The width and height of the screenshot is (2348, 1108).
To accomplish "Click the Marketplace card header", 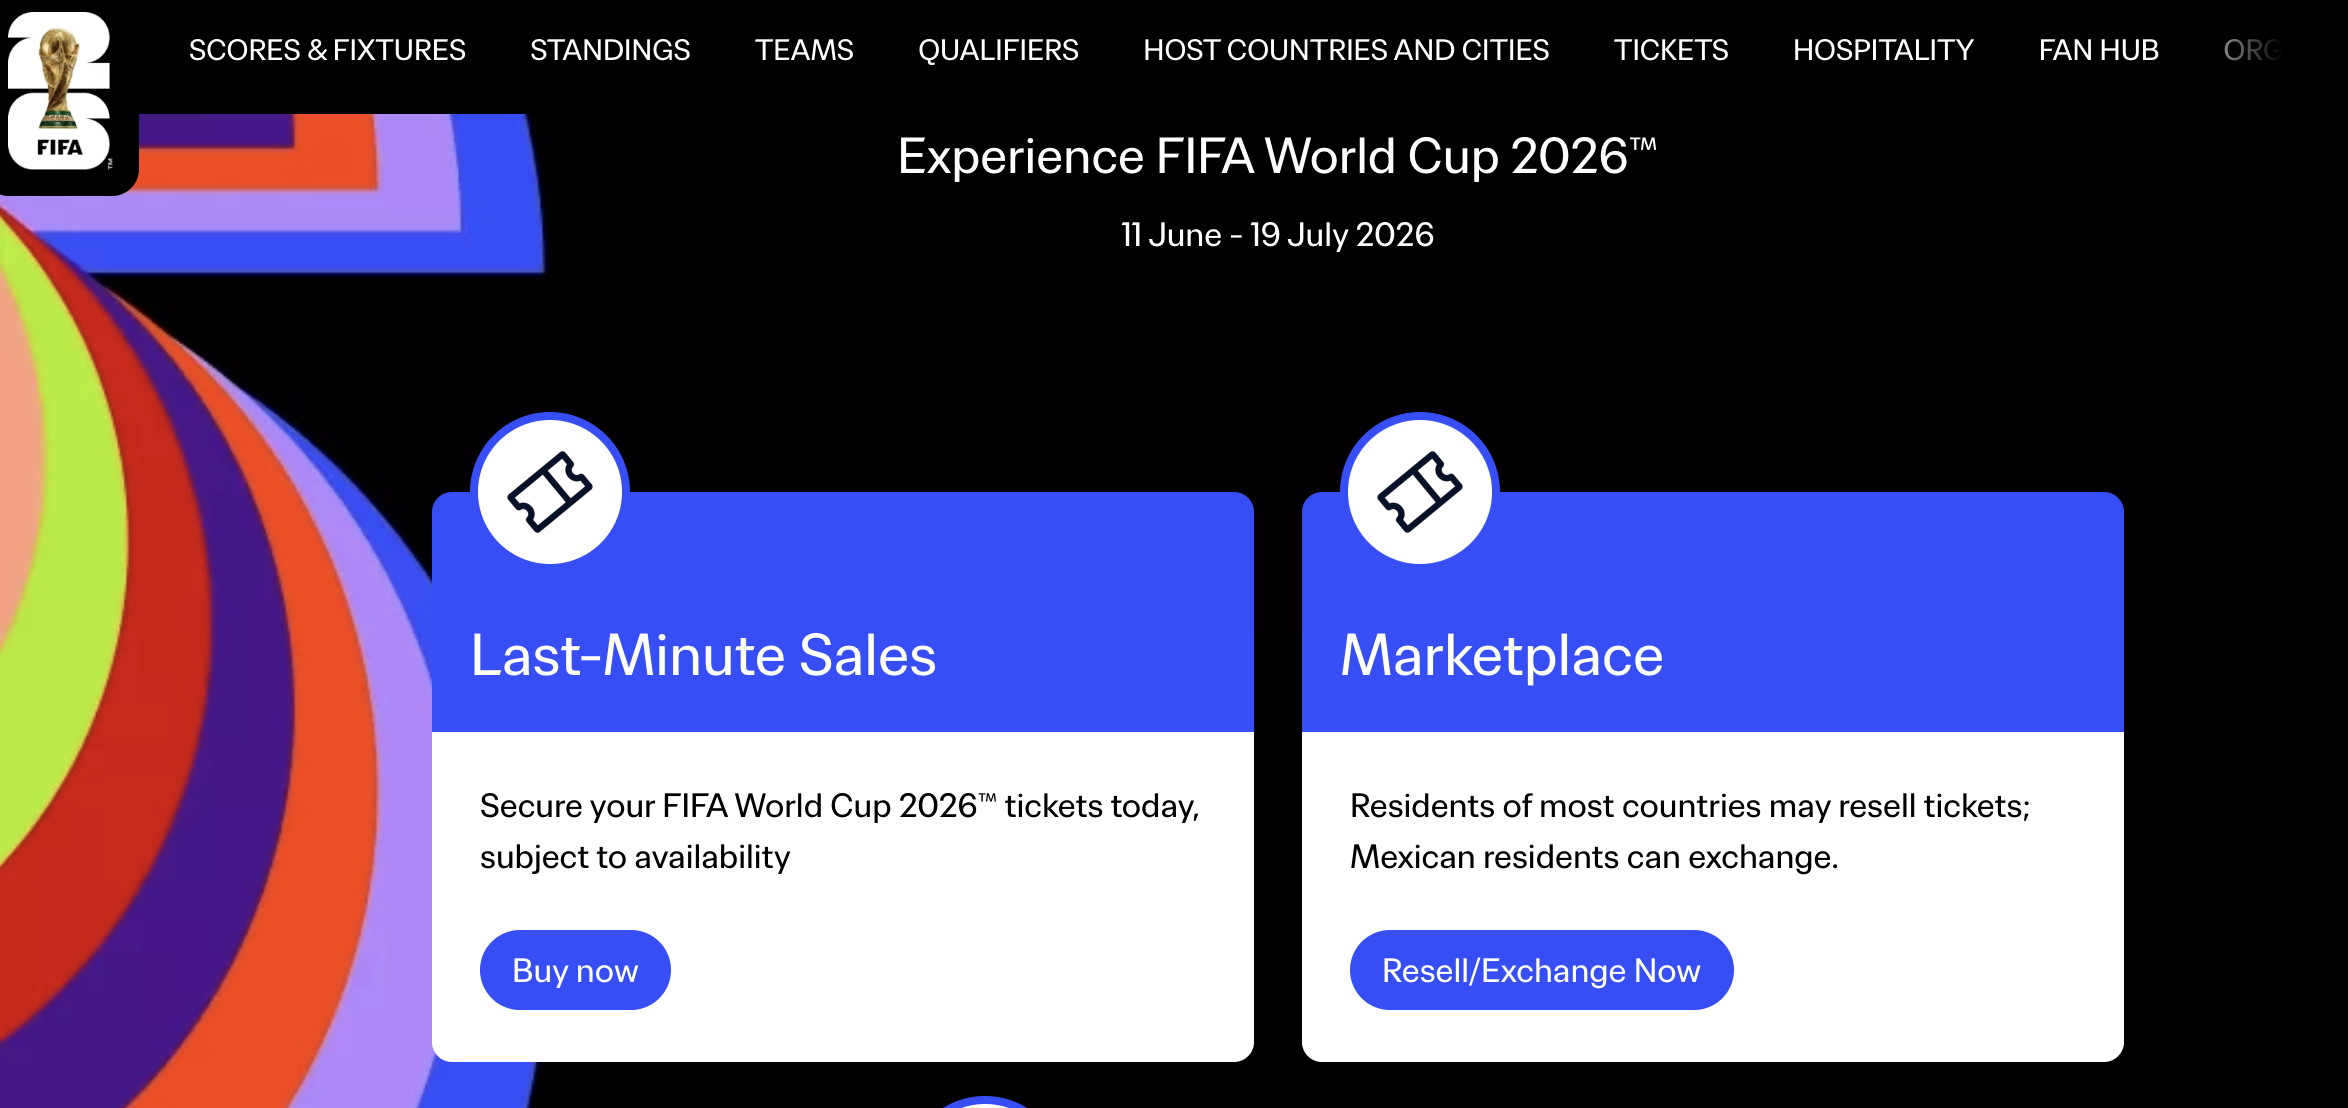I will (x=1501, y=656).
